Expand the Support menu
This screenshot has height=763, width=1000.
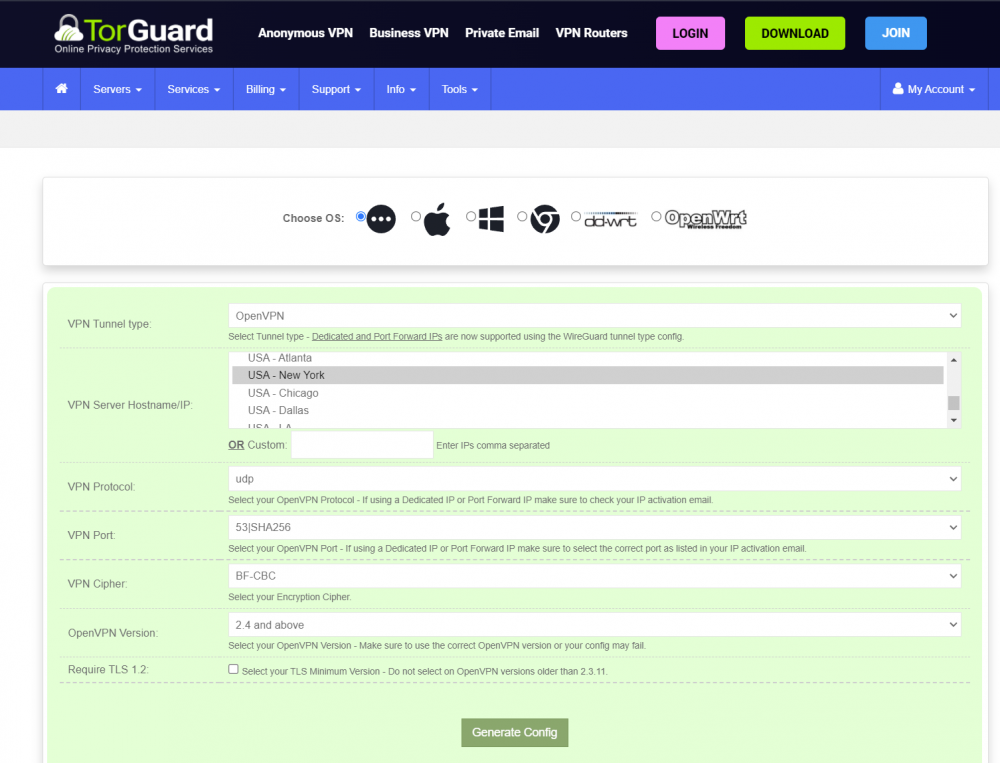pos(336,89)
